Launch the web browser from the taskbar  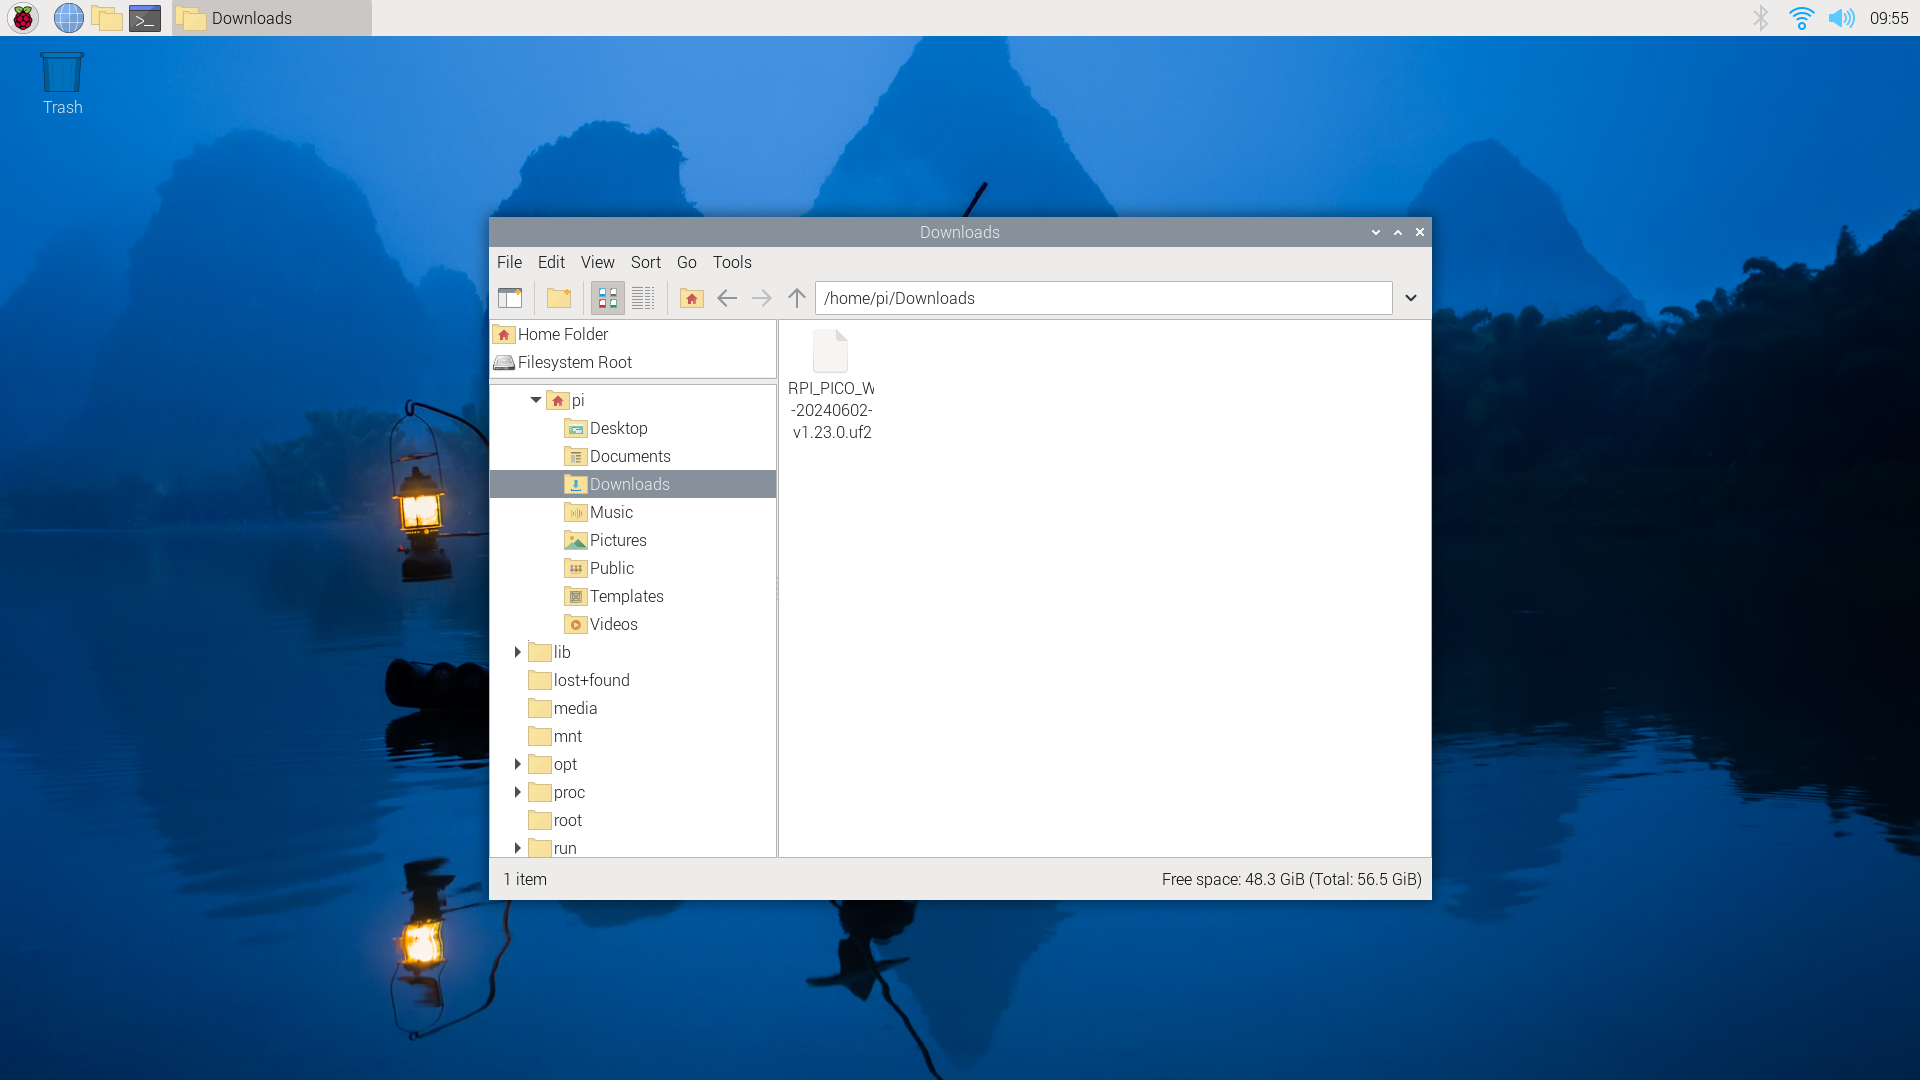point(68,18)
